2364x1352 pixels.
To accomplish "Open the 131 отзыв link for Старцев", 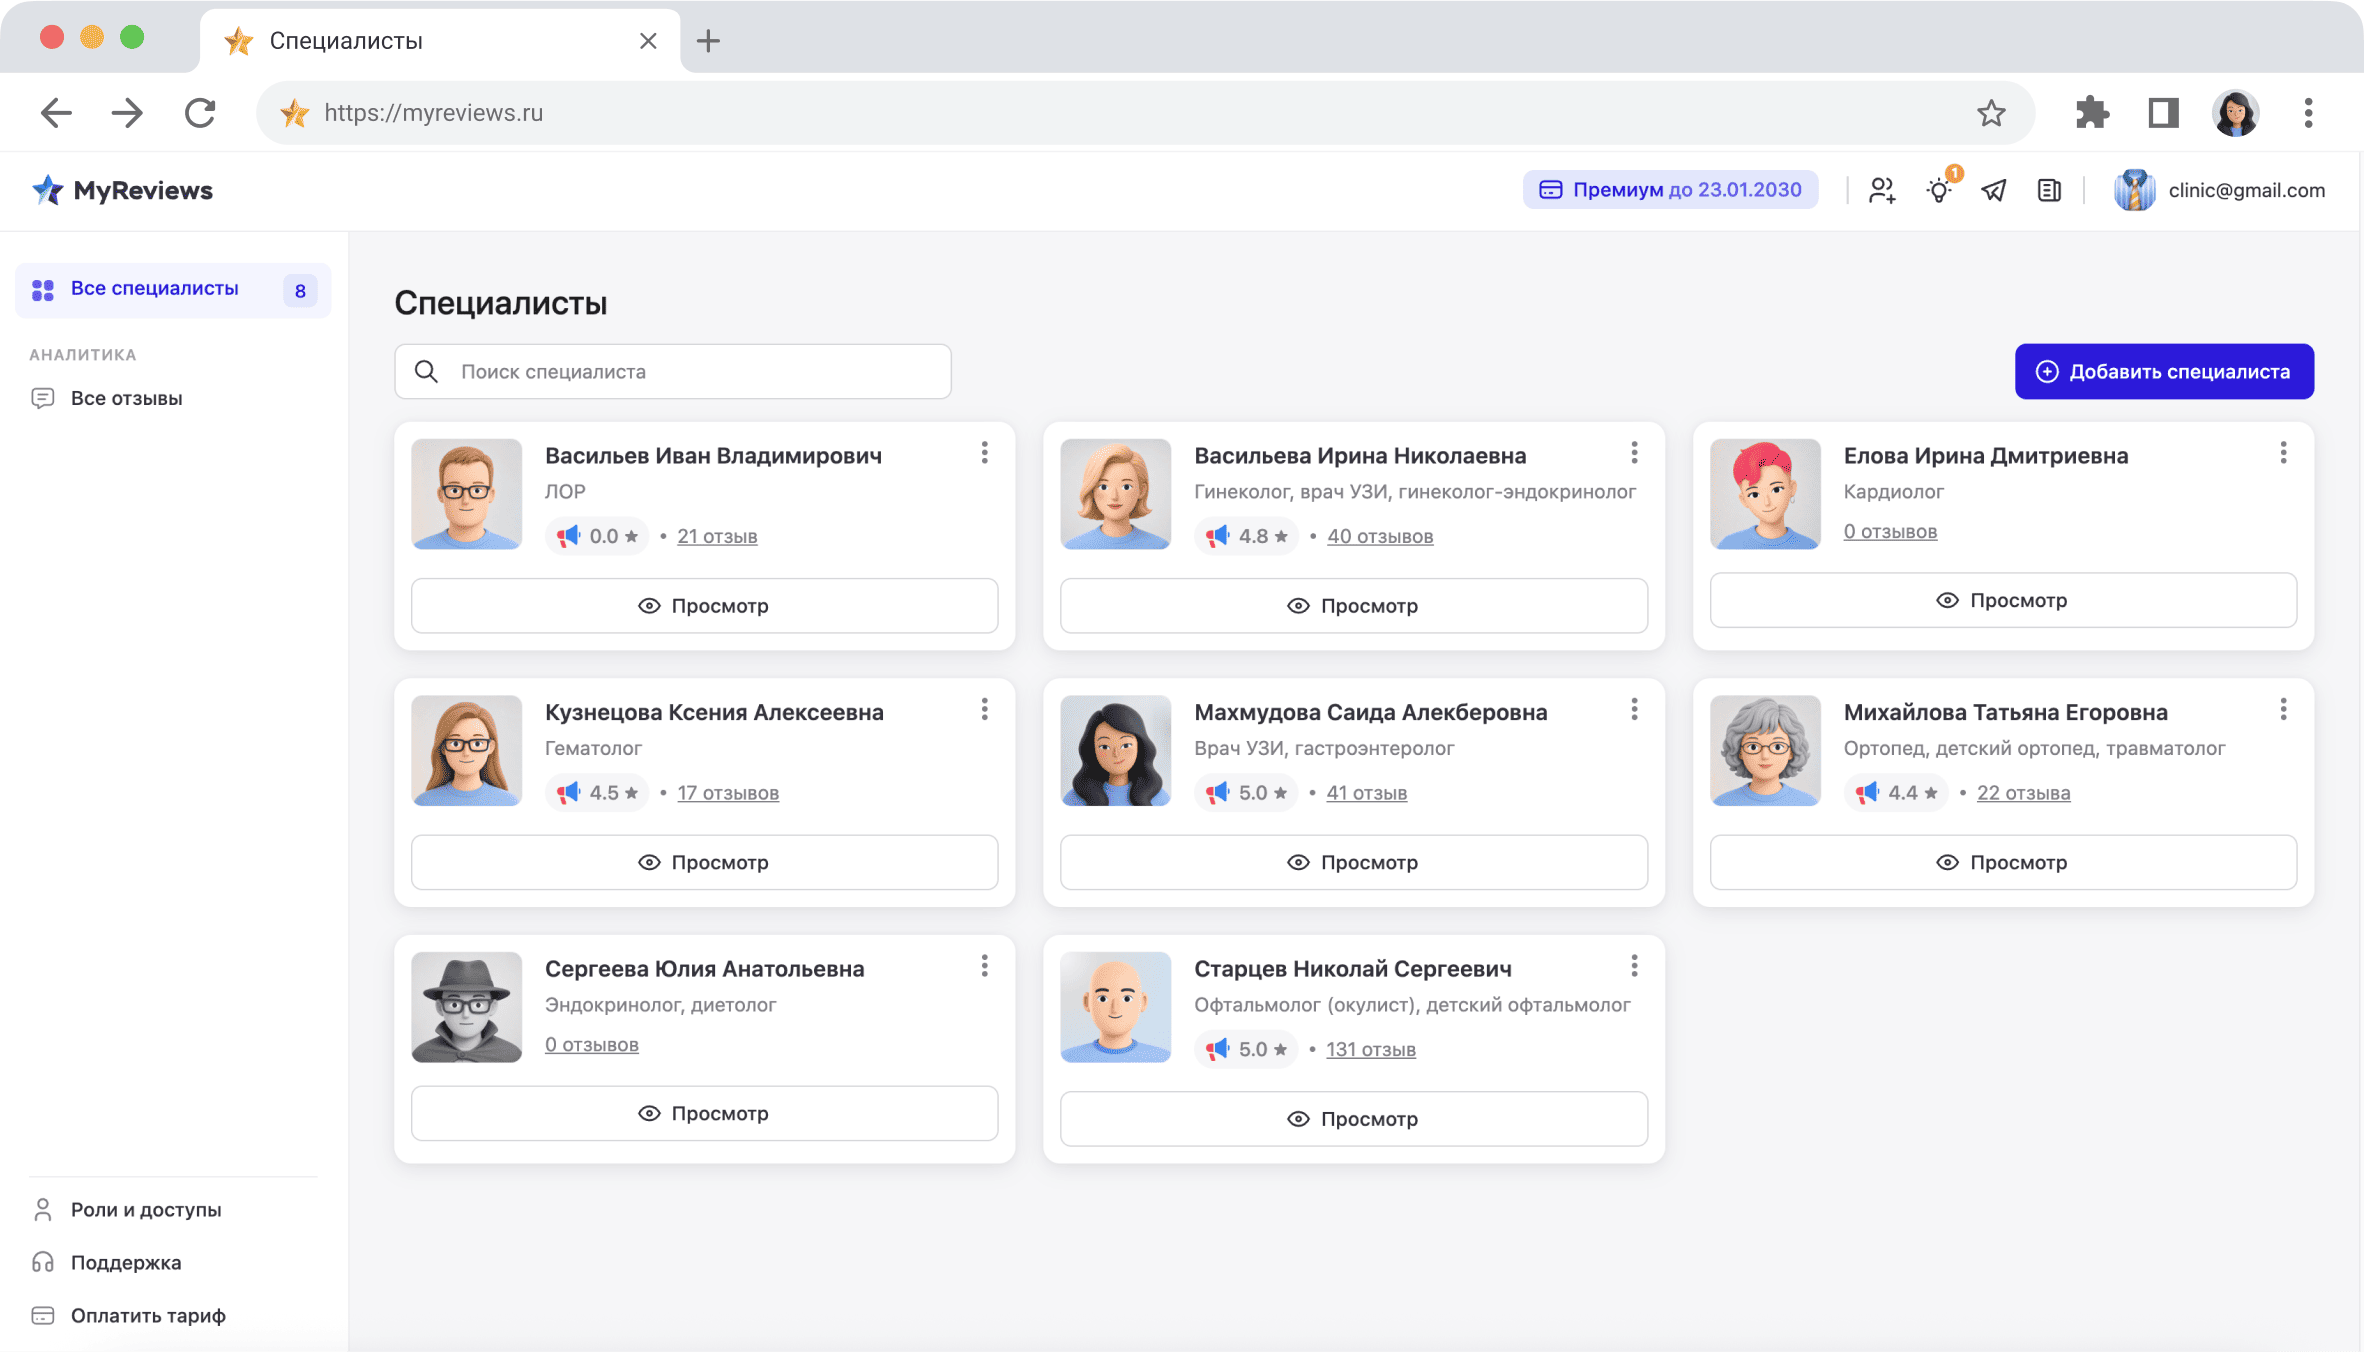I will [x=1370, y=1049].
